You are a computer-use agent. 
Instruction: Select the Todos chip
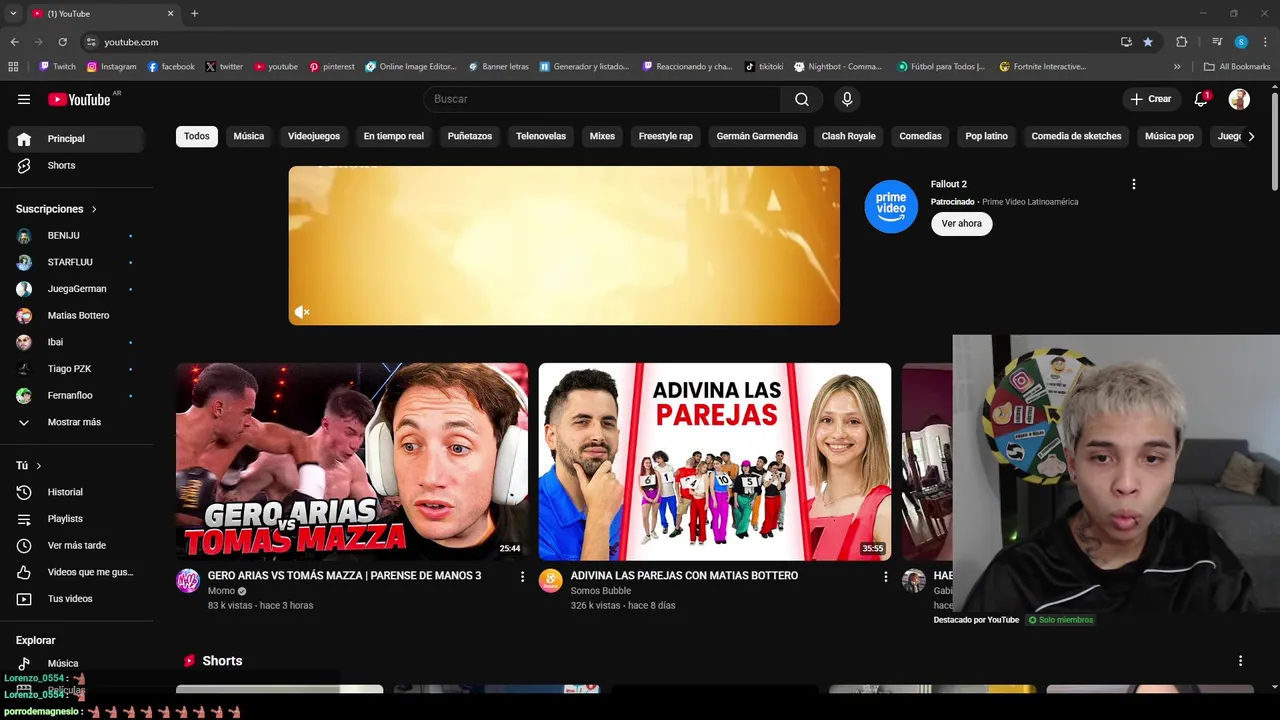(197, 136)
